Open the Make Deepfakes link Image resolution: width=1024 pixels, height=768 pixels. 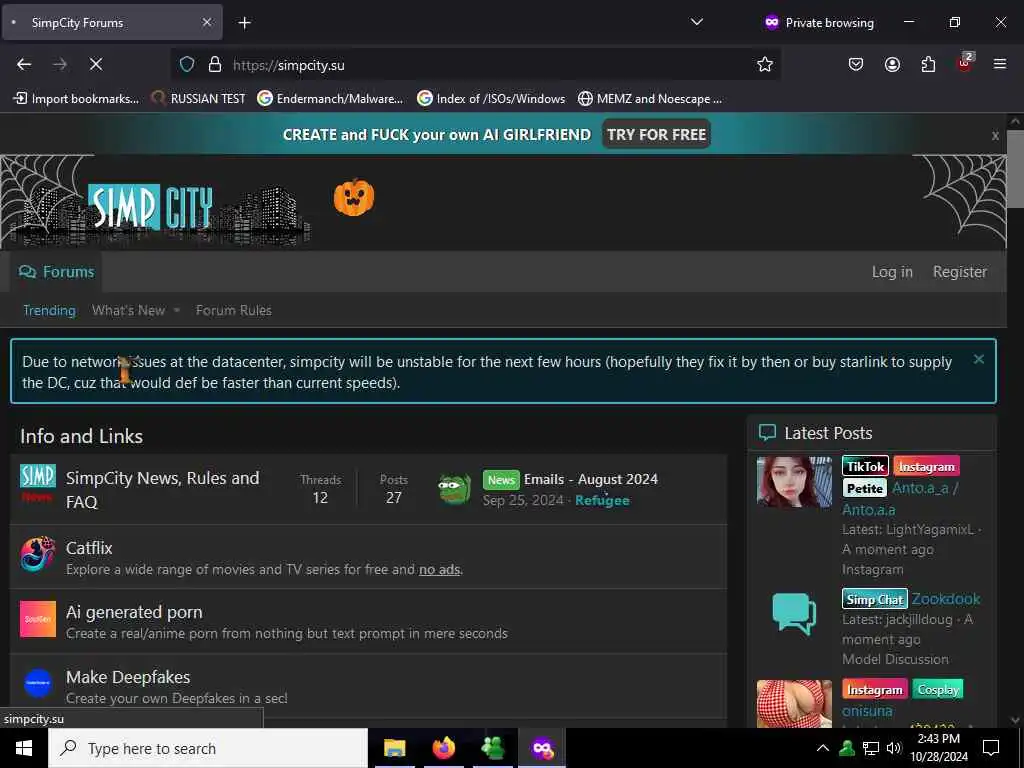click(x=128, y=677)
